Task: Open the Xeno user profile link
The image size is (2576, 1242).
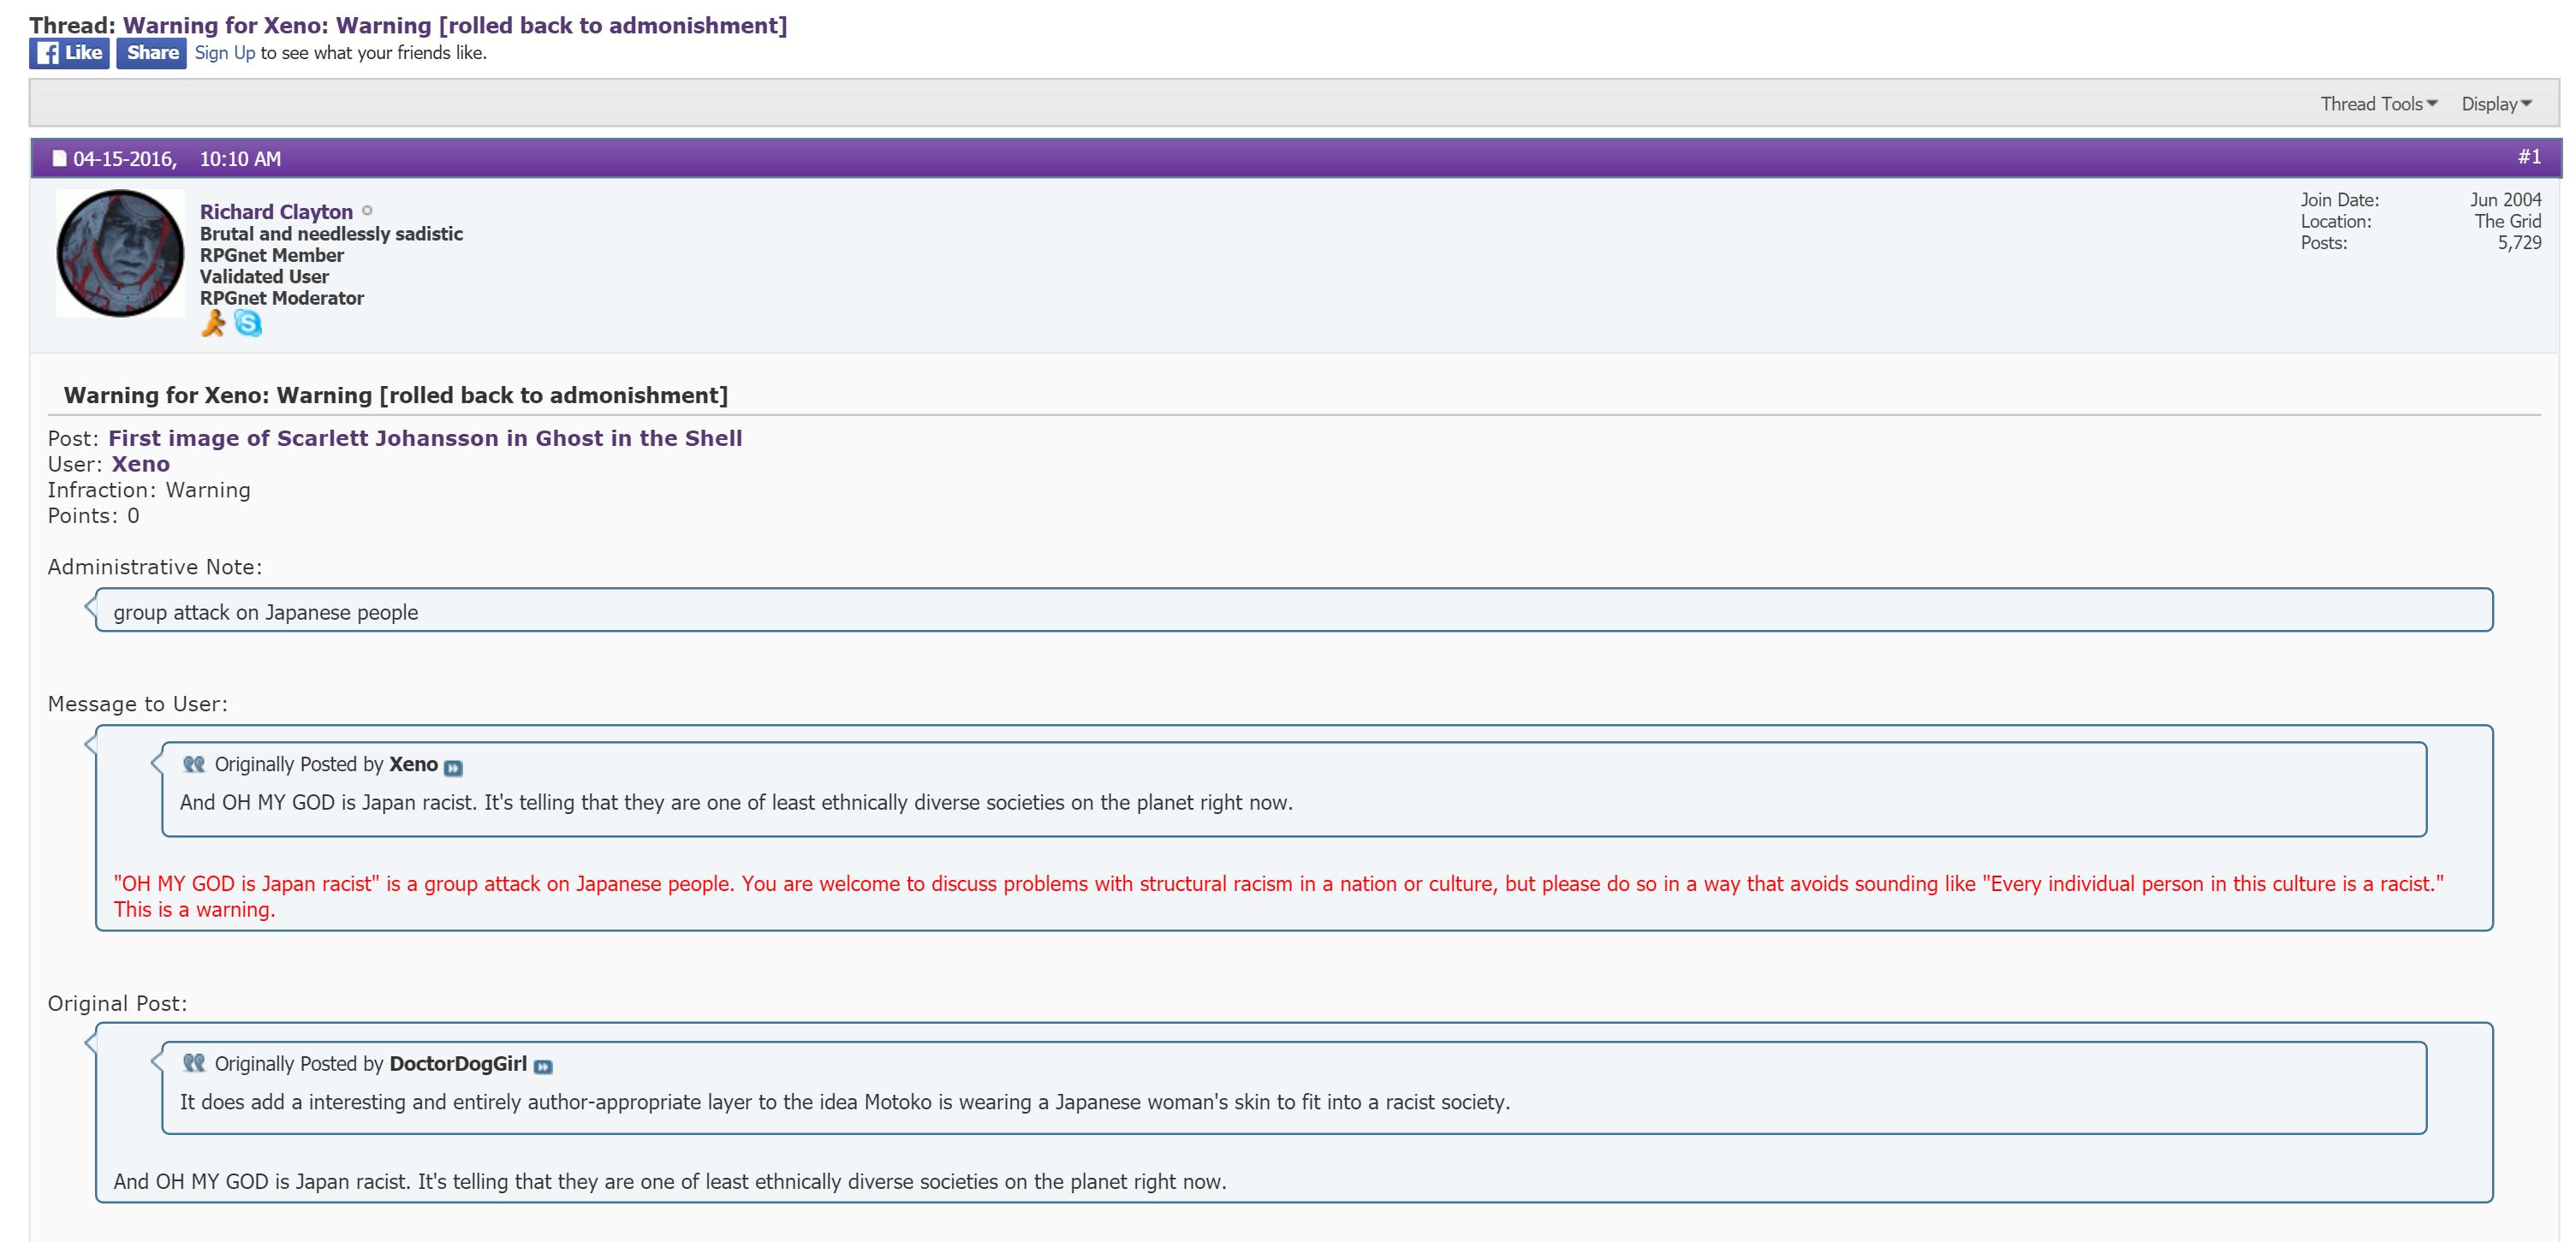Action: click(x=141, y=464)
